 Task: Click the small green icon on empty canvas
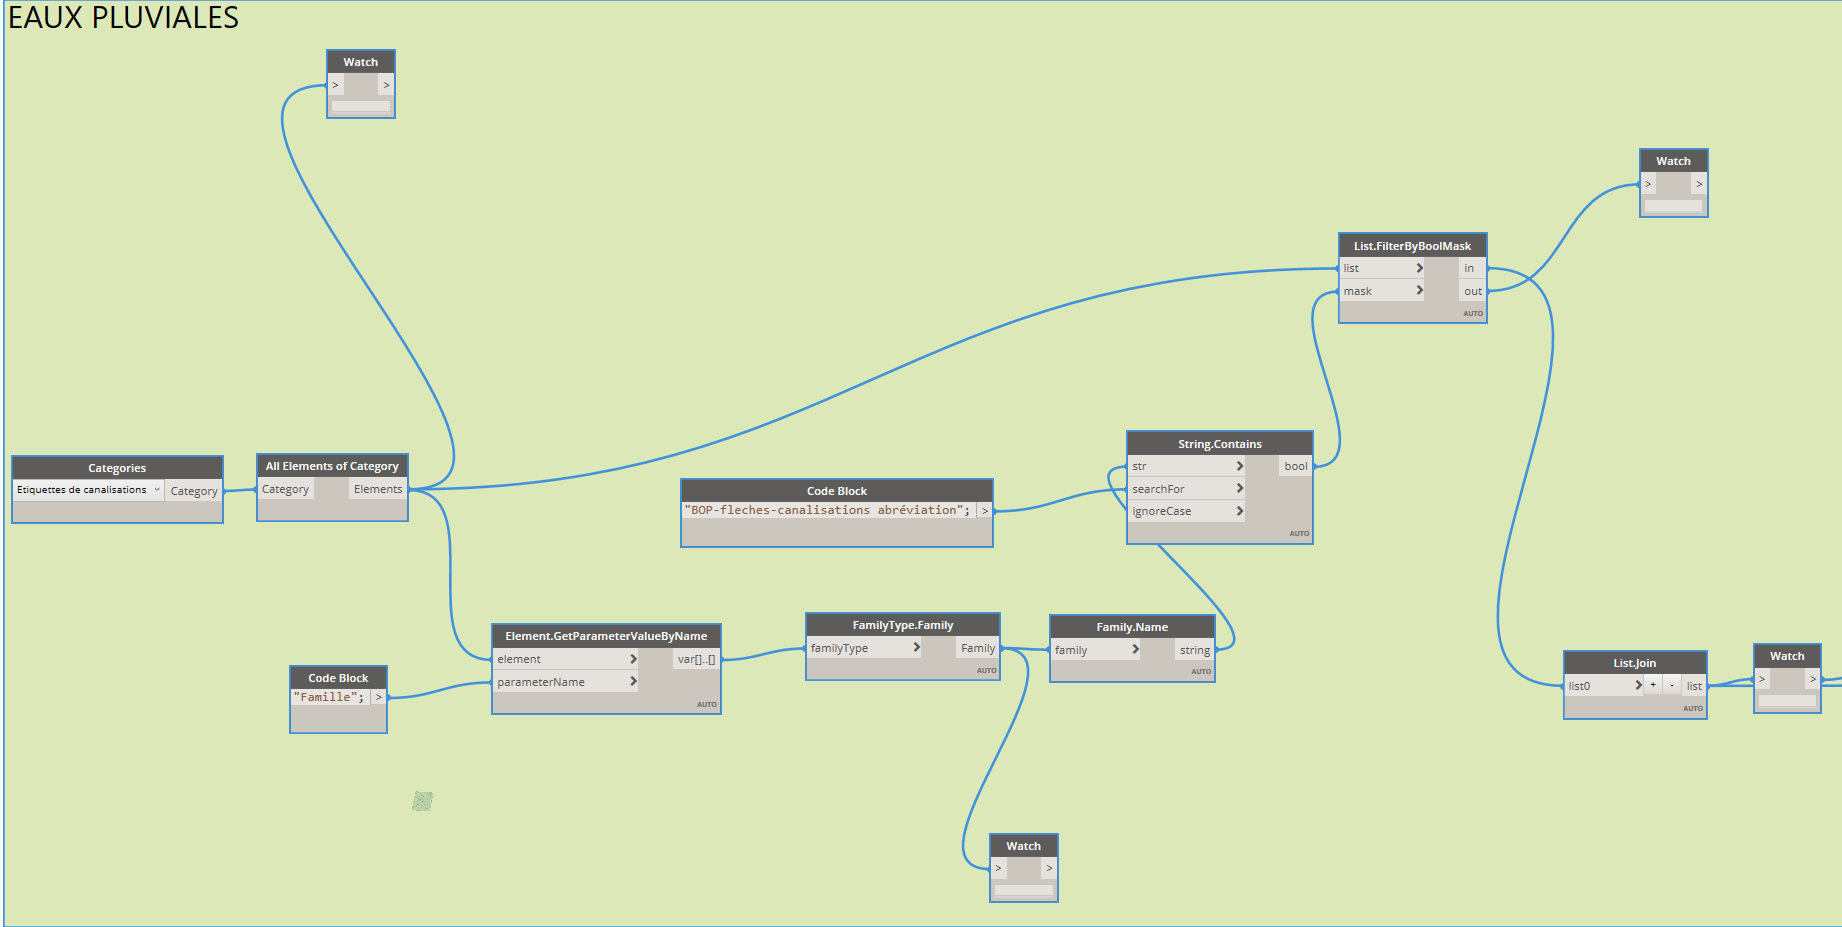pos(422,801)
